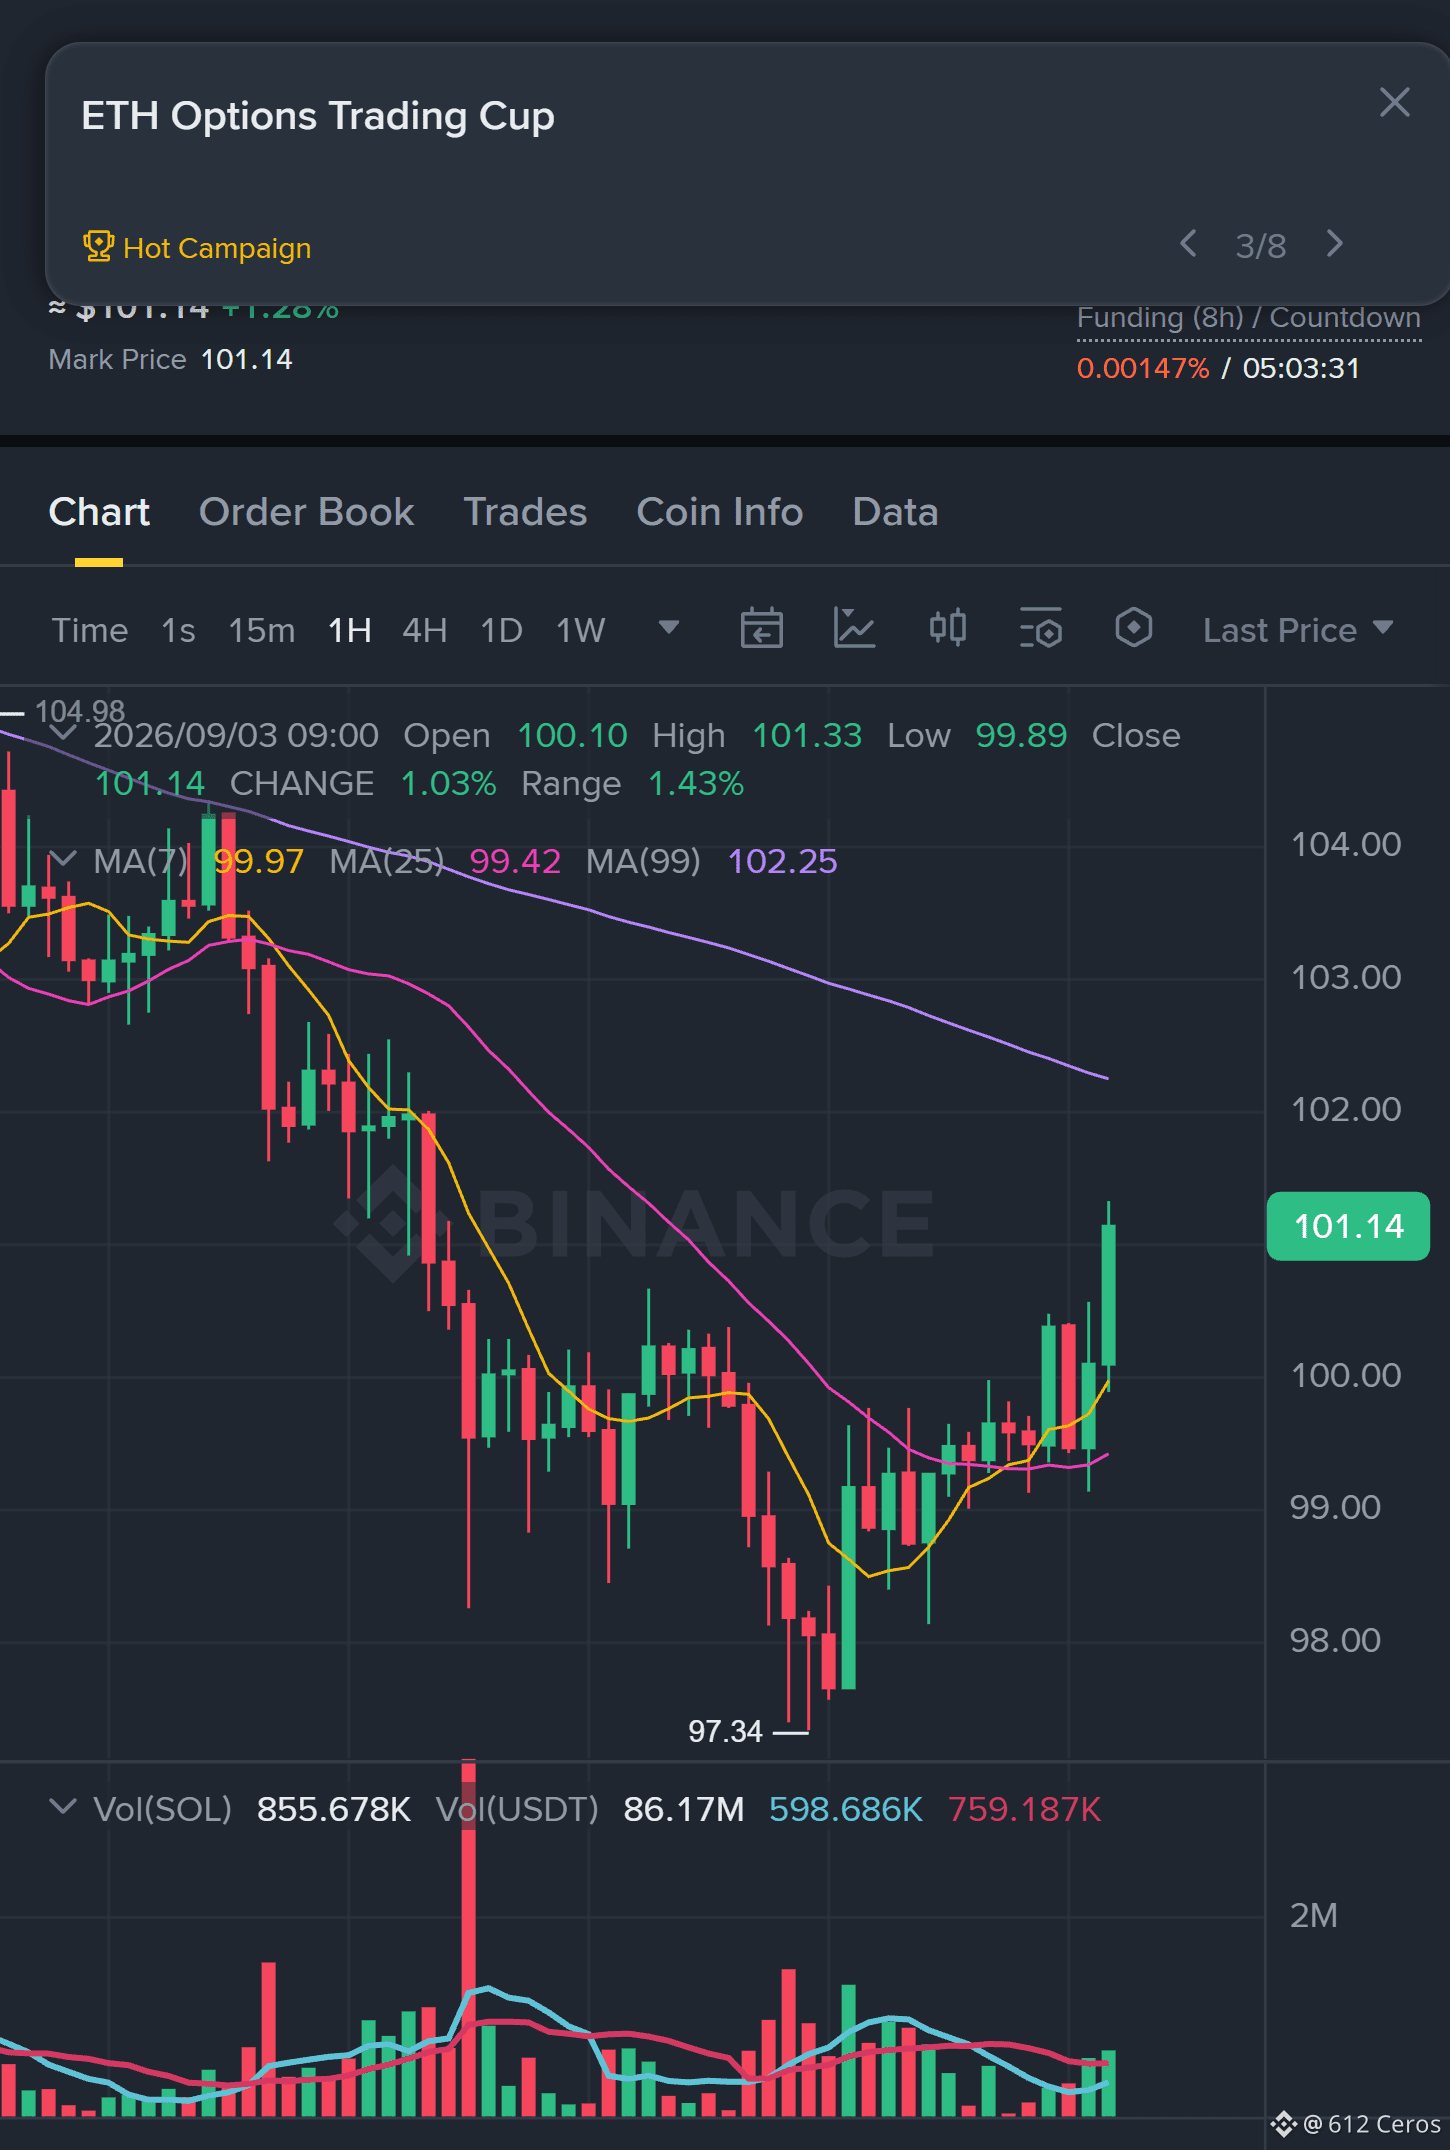Go to previous campaign banner arrow

point(1188,244)
